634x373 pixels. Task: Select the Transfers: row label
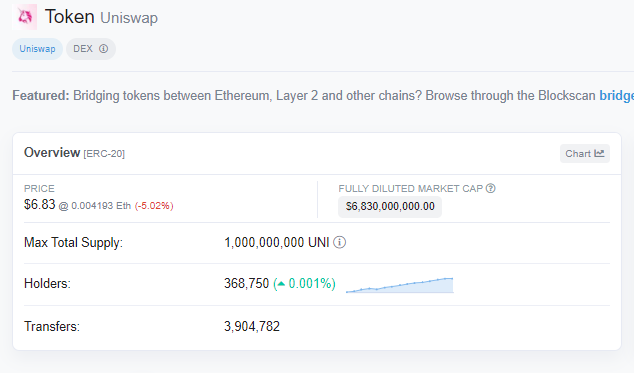coord(52,326)
